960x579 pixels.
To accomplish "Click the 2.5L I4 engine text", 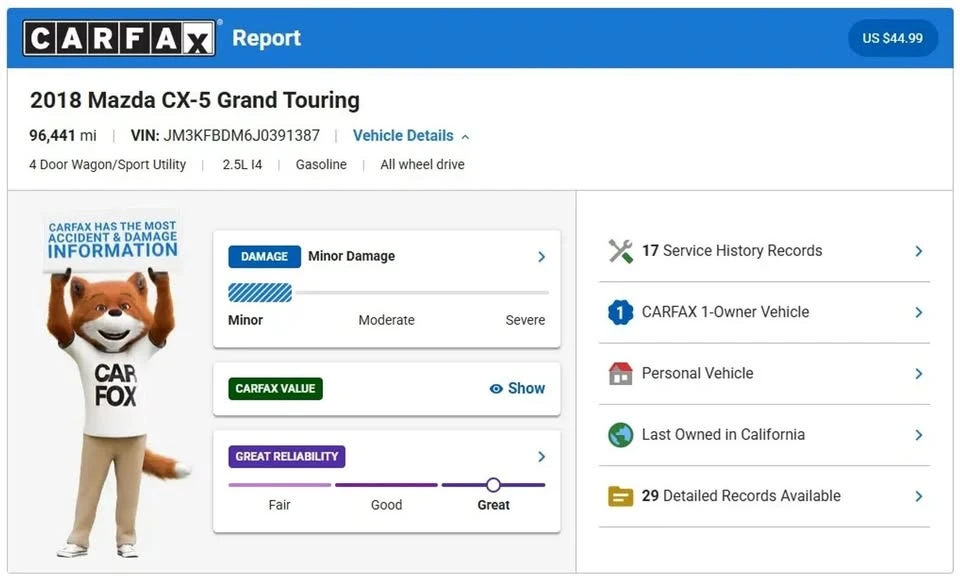I will (x=242, y=165).
